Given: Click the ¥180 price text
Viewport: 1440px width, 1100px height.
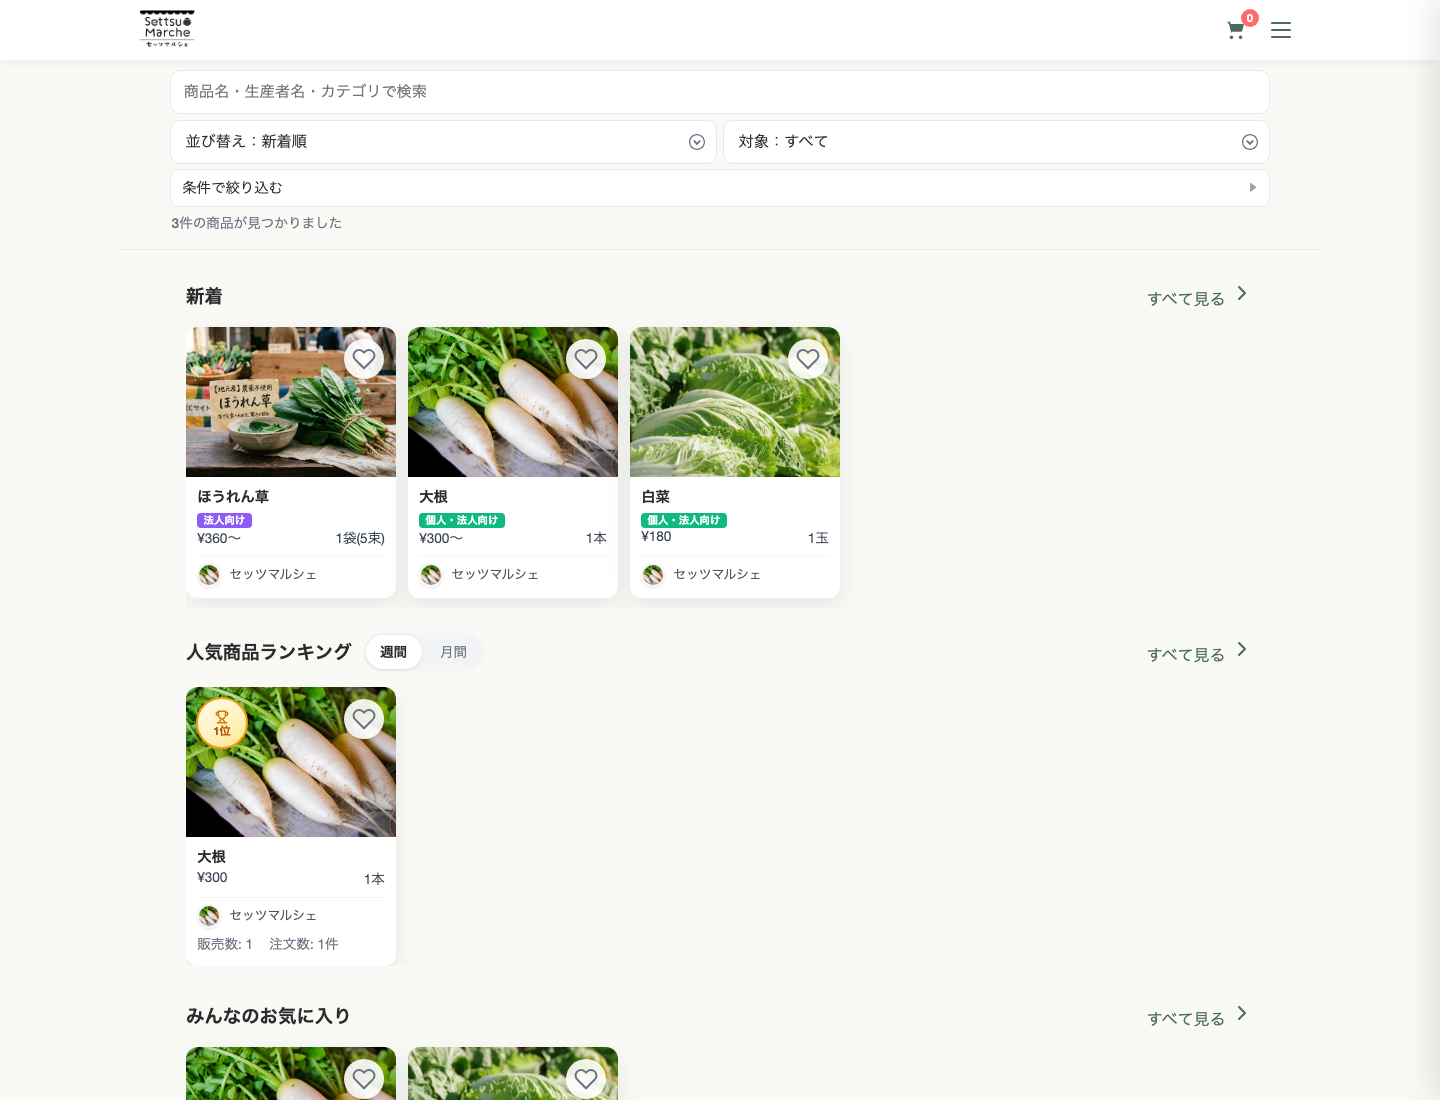Looking at the screenshot, I should (656, 536).
